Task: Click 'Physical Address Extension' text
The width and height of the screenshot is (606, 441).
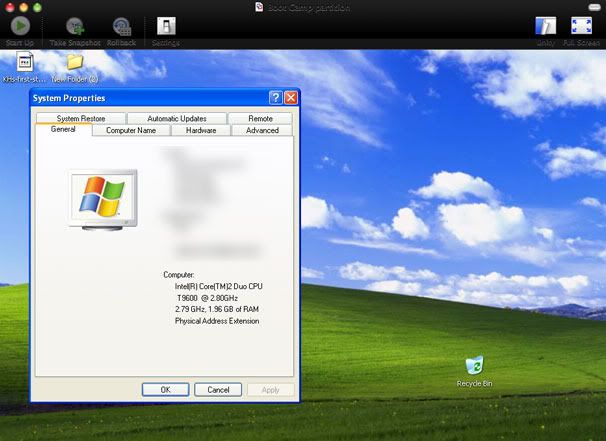Action: pyautogui.click(x=217, y=321)
